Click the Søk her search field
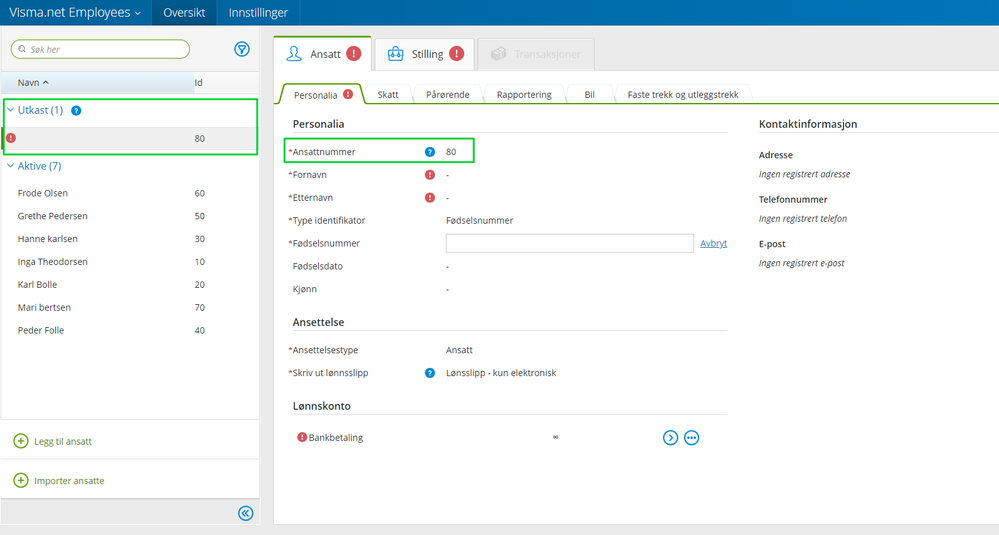999x535 pixels. (101, 49)
